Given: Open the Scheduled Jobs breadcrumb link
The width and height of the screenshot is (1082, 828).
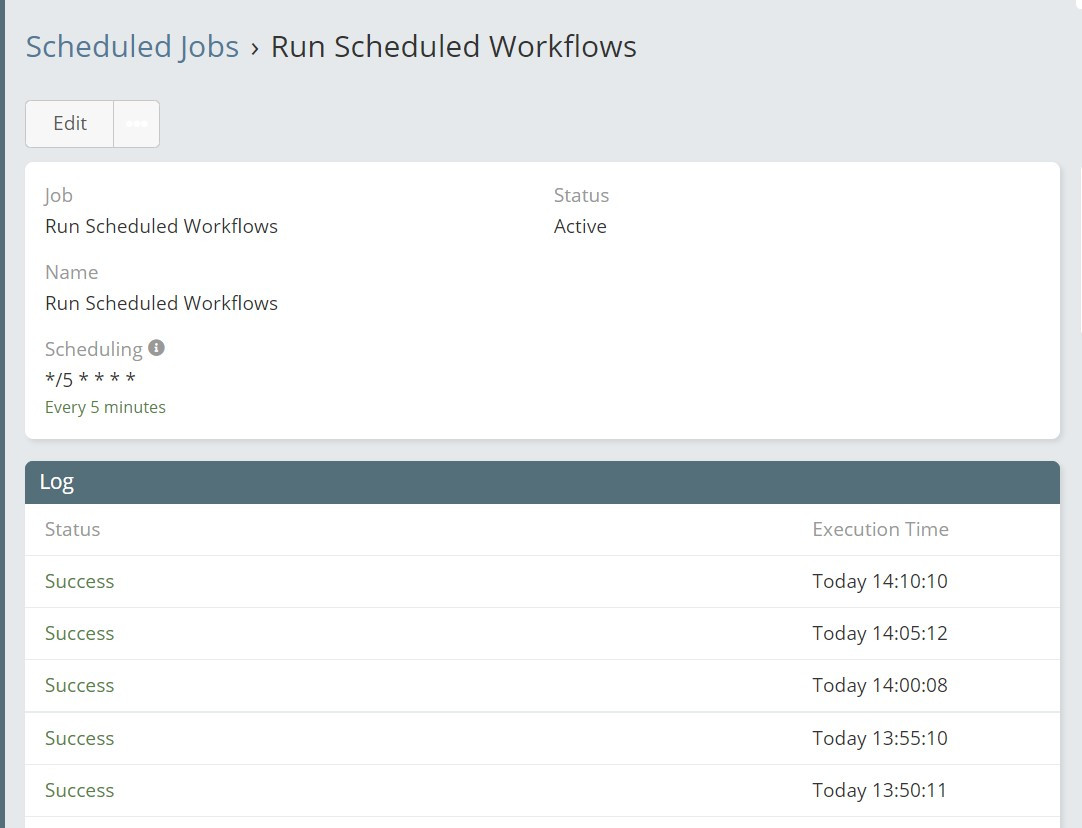Looking at the screenshot, I should 132,47.
